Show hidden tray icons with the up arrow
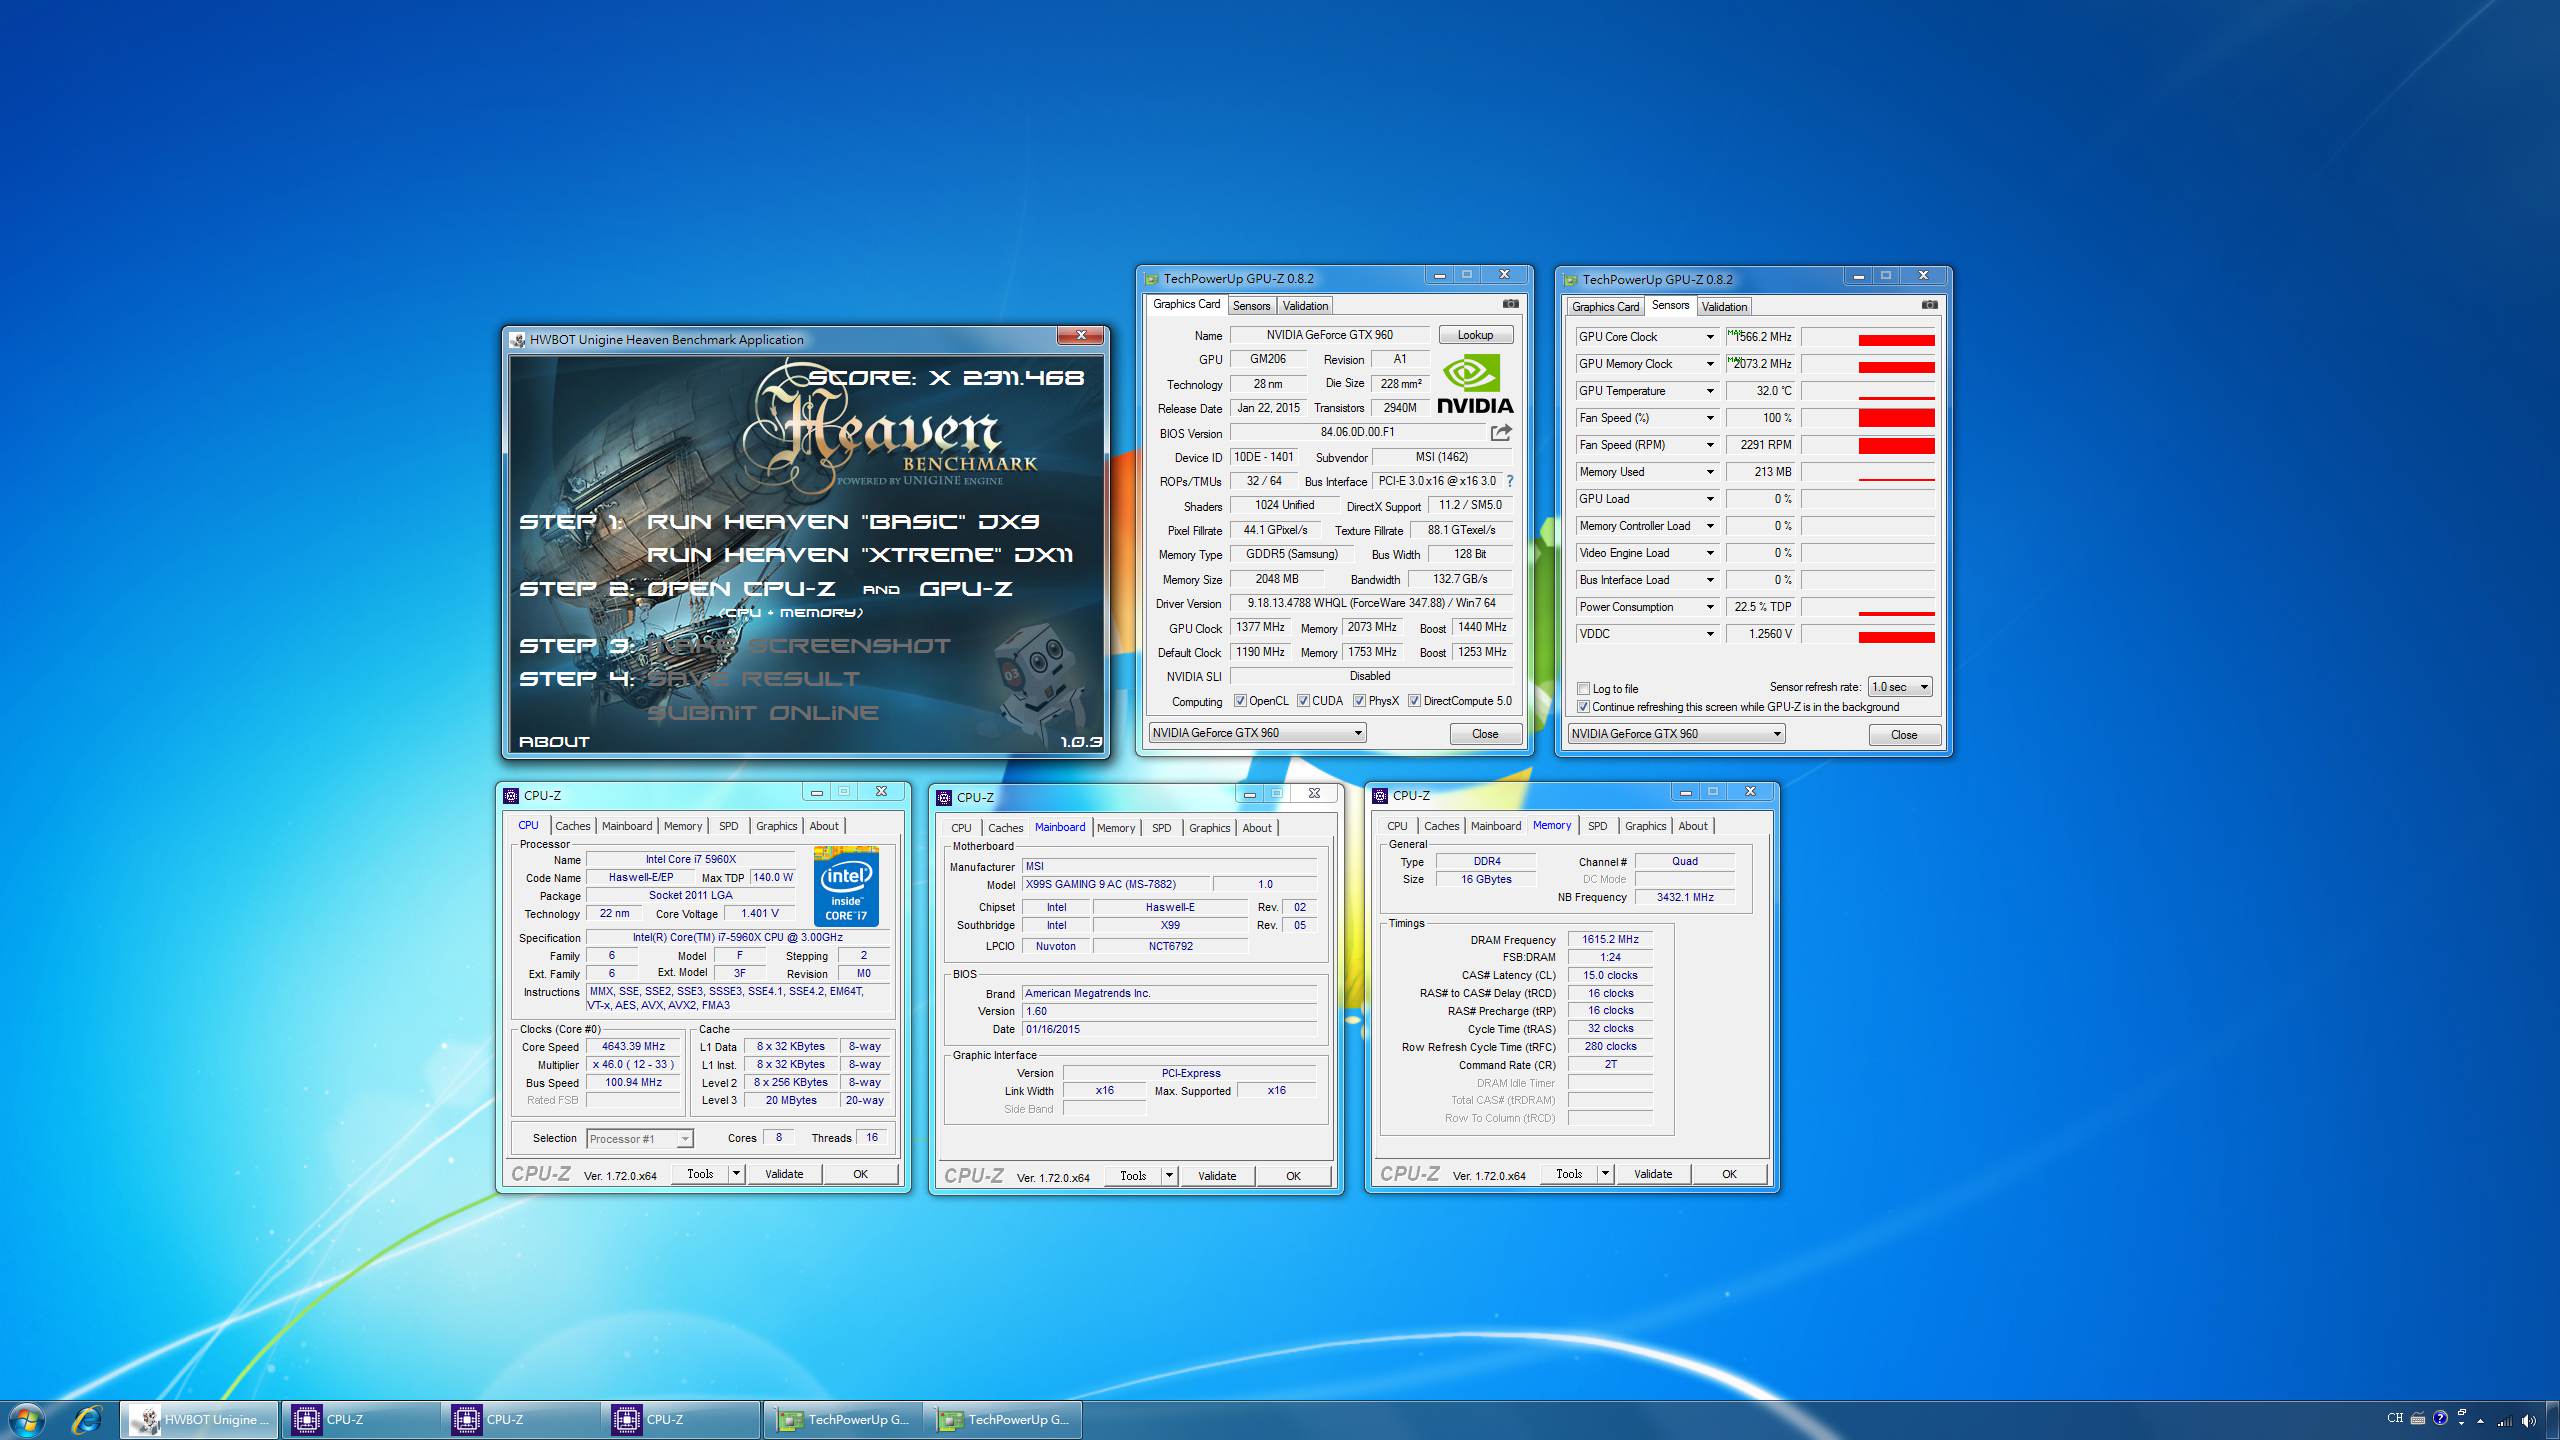Viewport: 2560px width, 1440px height. [x=2480, y=1419]
